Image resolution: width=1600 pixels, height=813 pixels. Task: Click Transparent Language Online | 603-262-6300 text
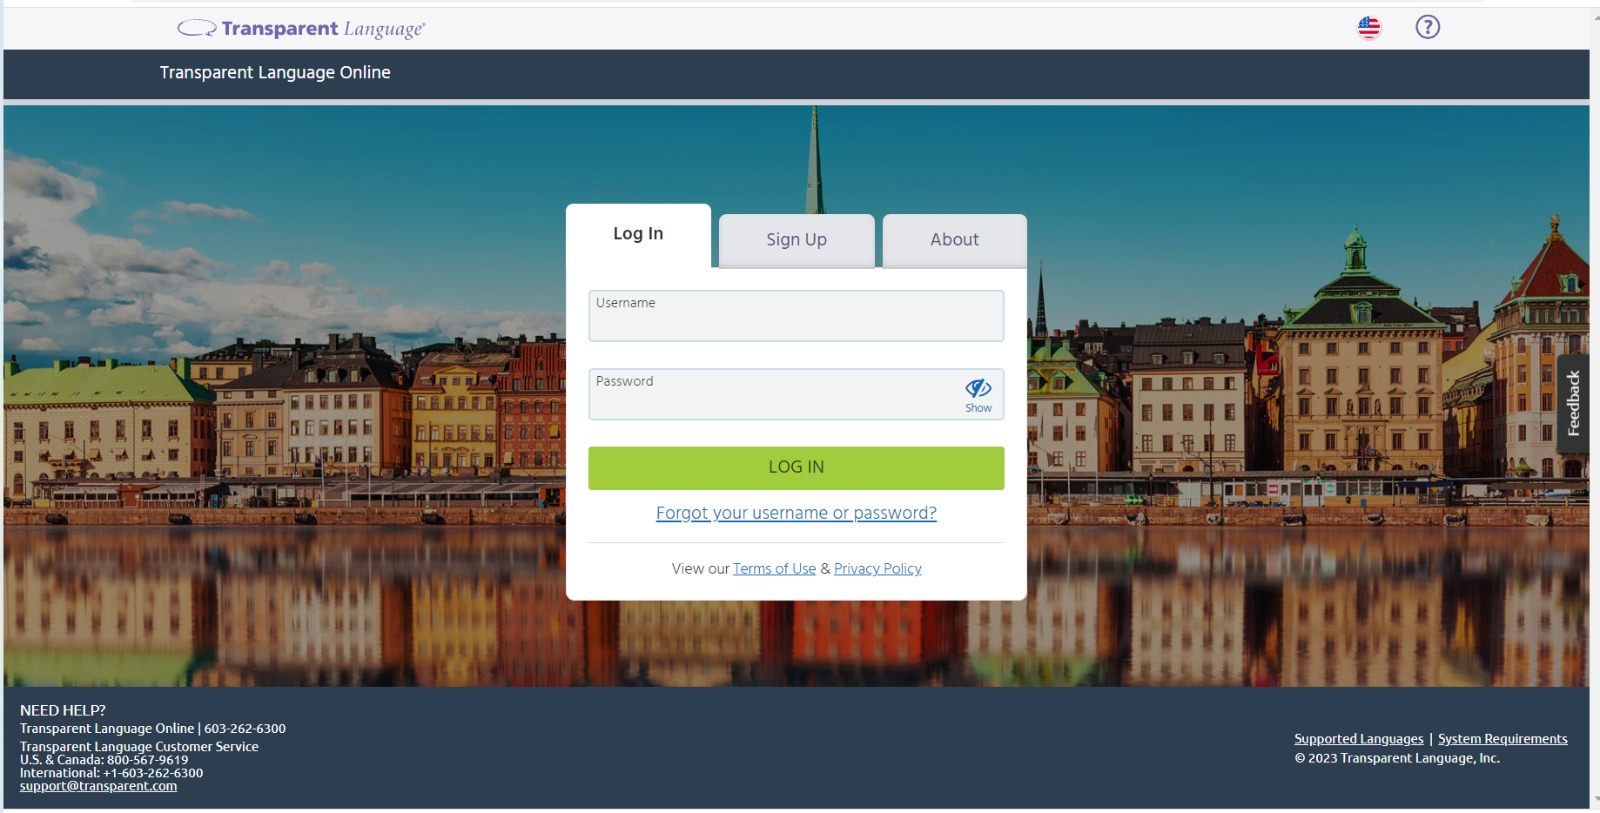click(x=153, y=729)
